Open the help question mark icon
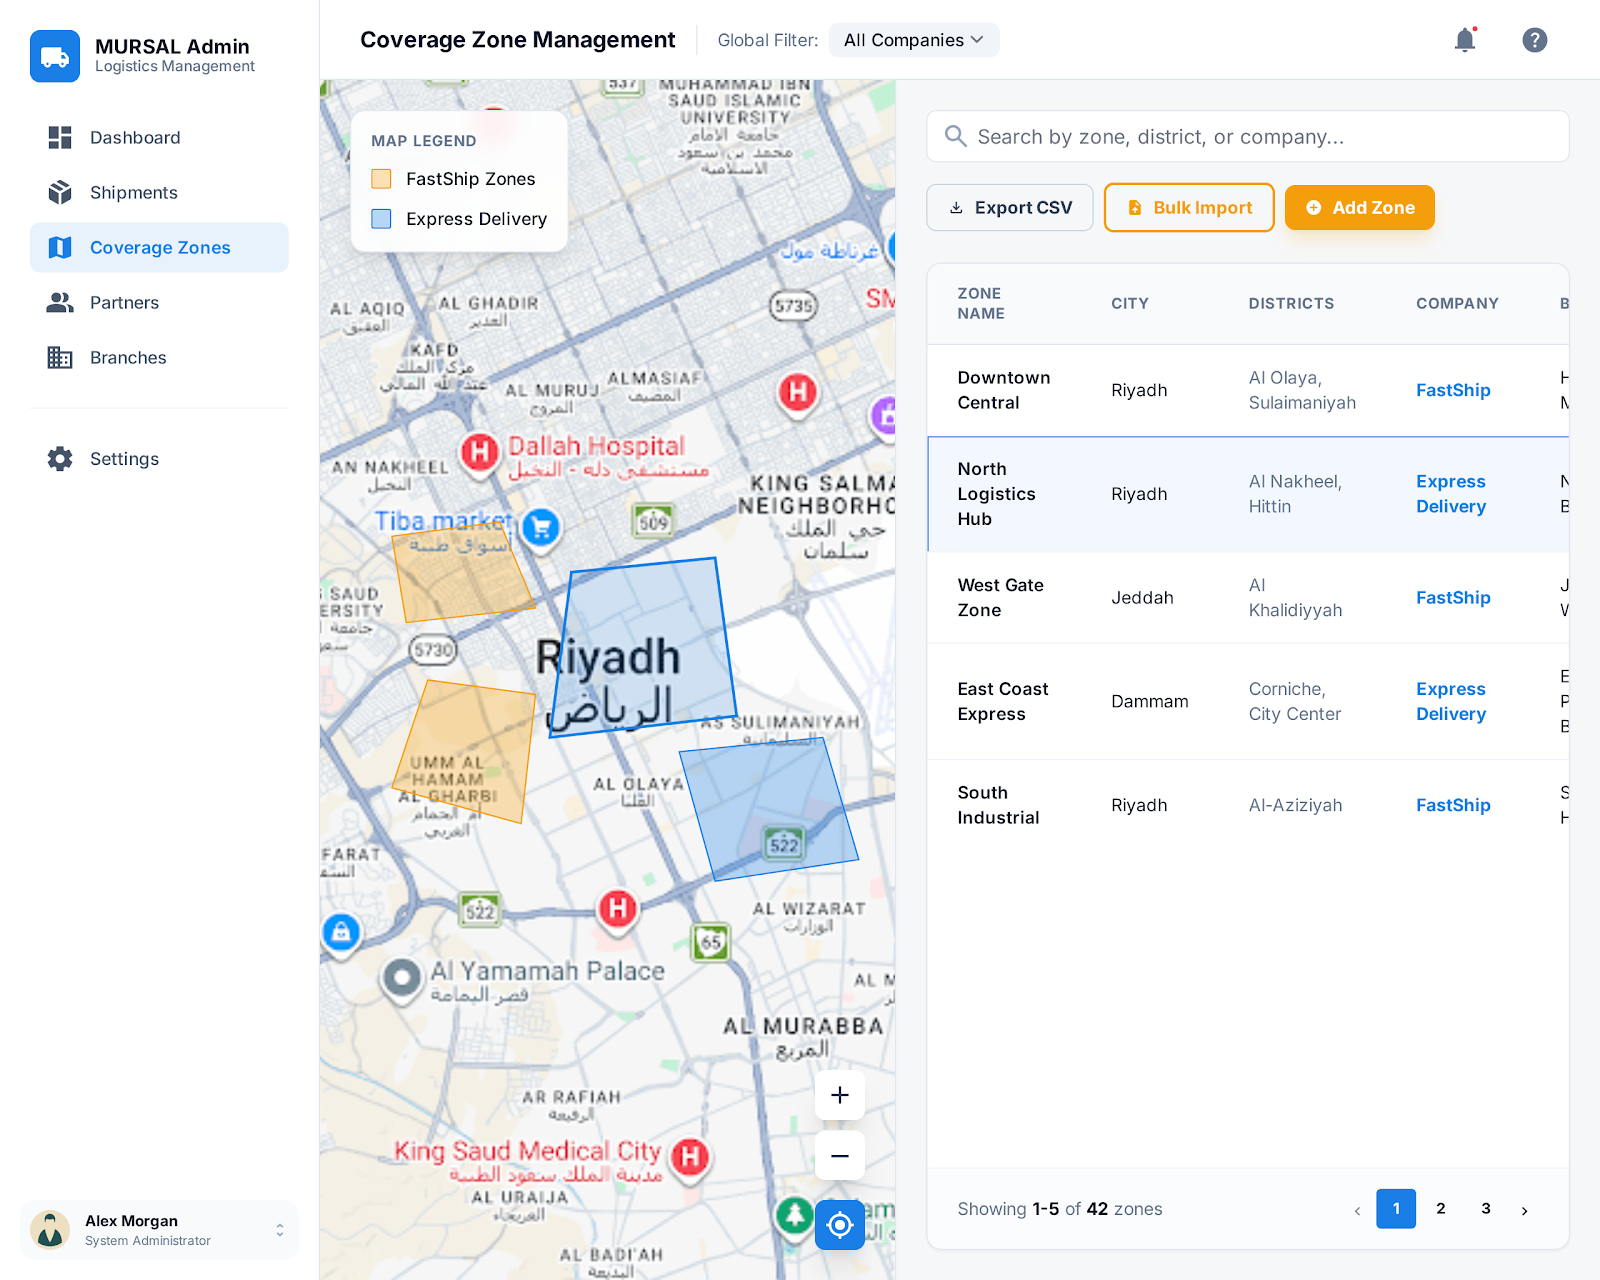 1534,40
